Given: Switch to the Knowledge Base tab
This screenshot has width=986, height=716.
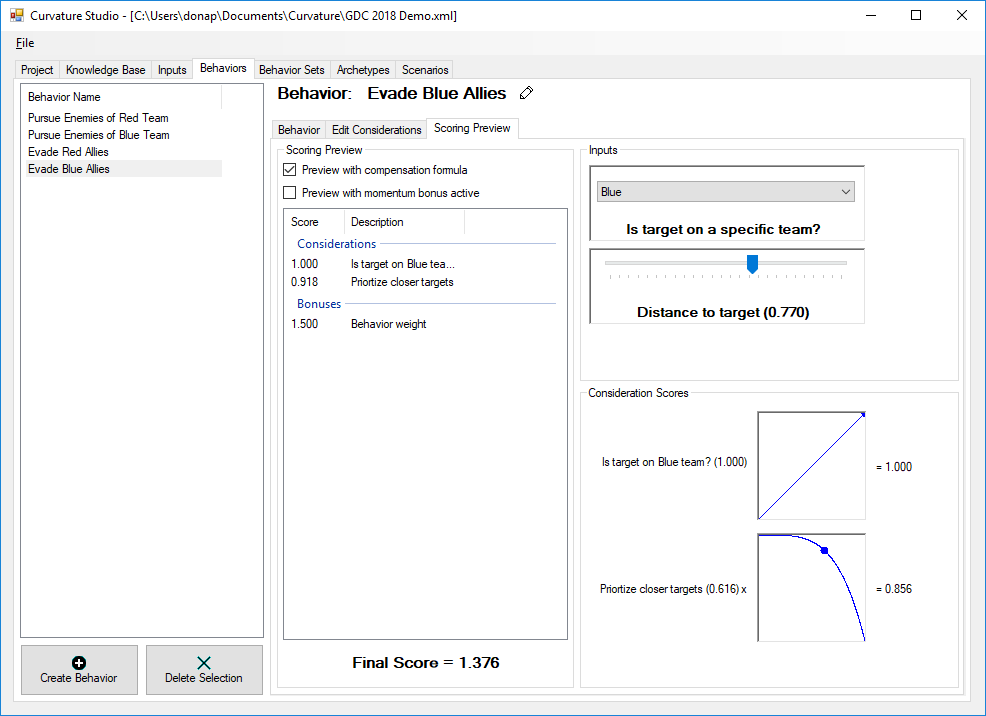Looking at the screenshot, I should coord(106,70).
